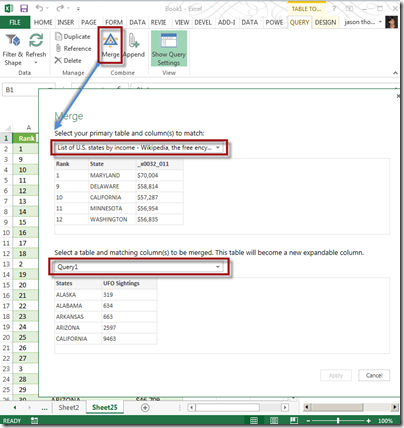Switch to the Sheet2 tab
404x428 pixels.
coord(69,407)
